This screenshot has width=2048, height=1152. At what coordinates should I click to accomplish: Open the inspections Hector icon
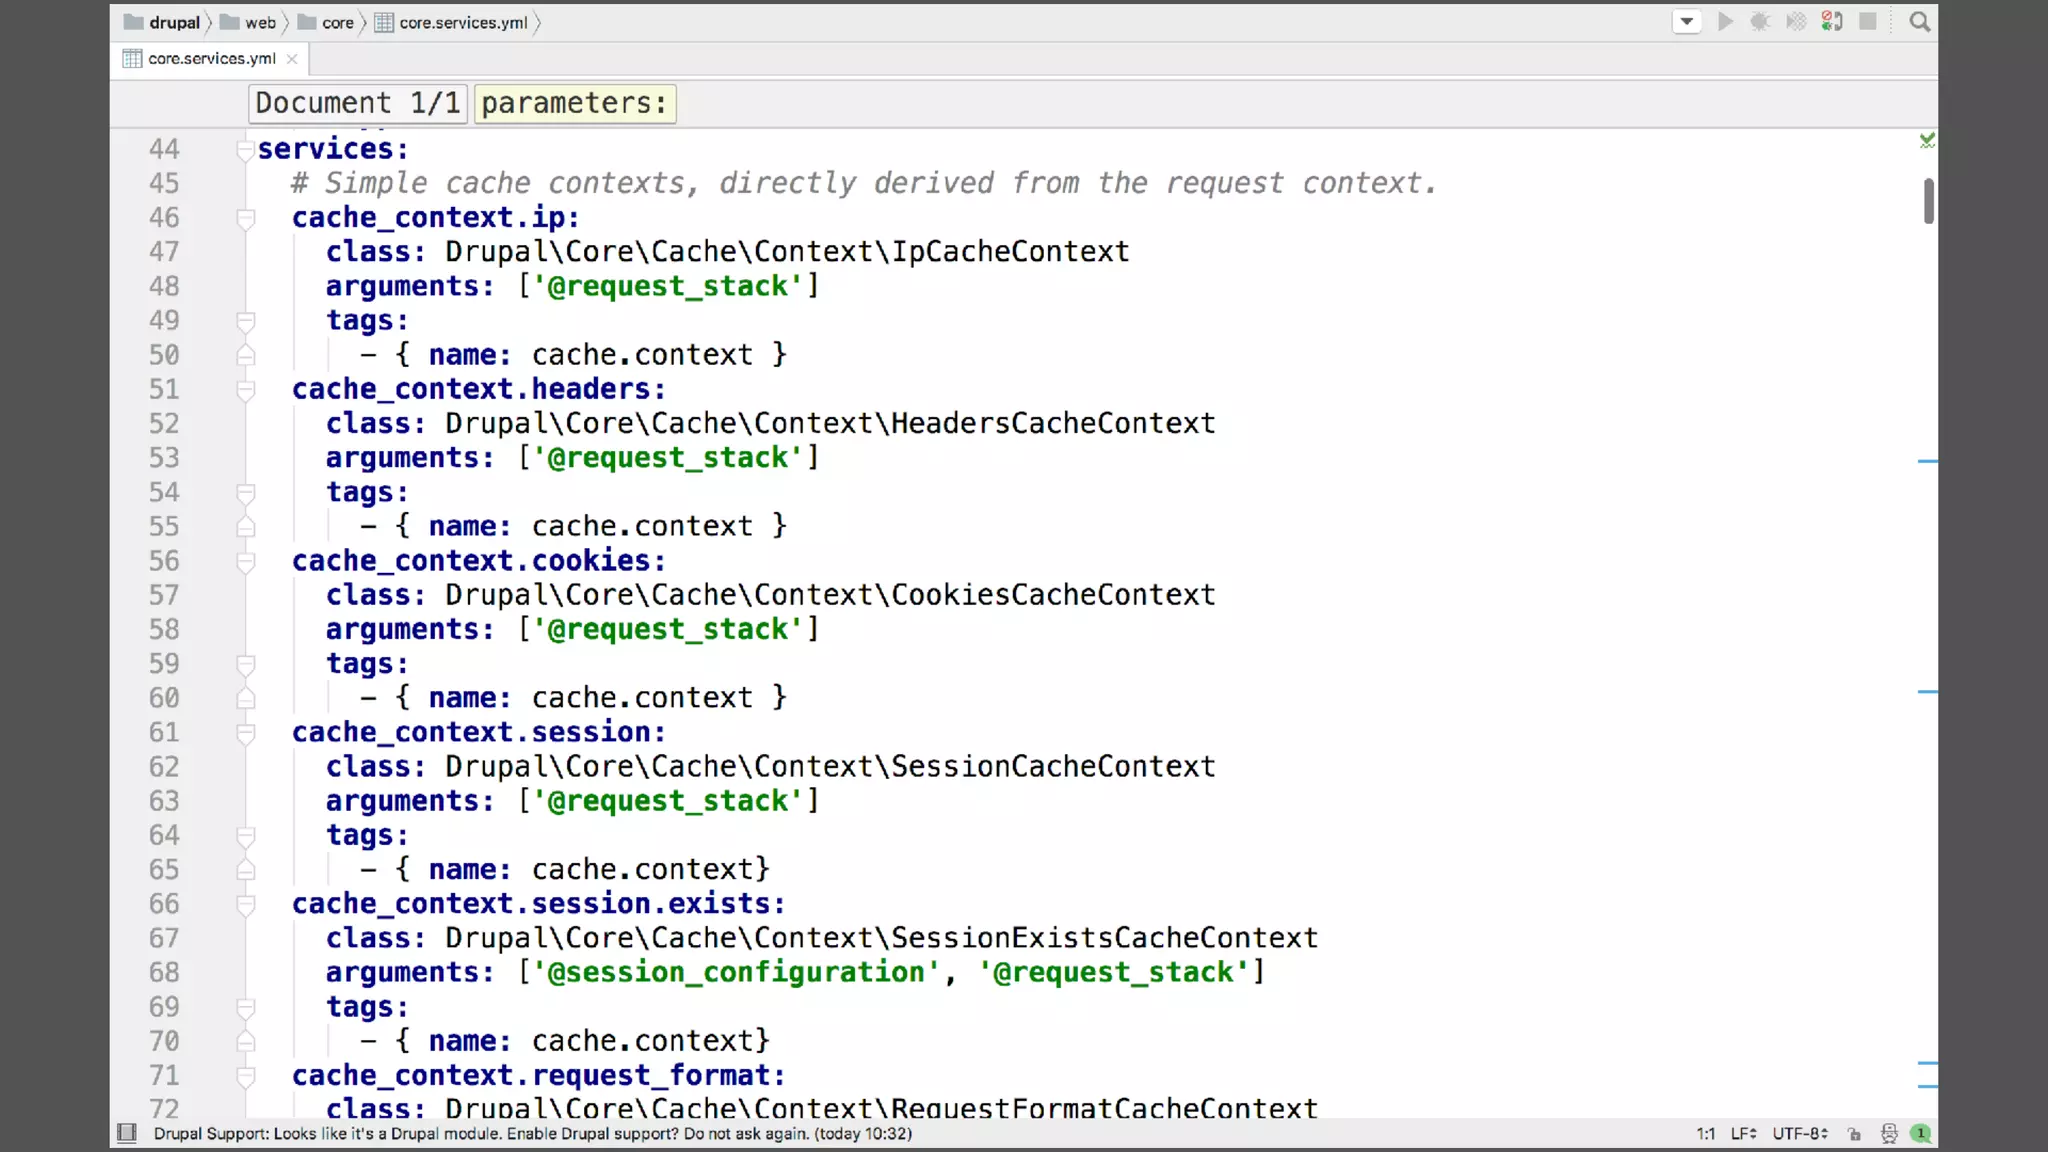point(1888,1134)
